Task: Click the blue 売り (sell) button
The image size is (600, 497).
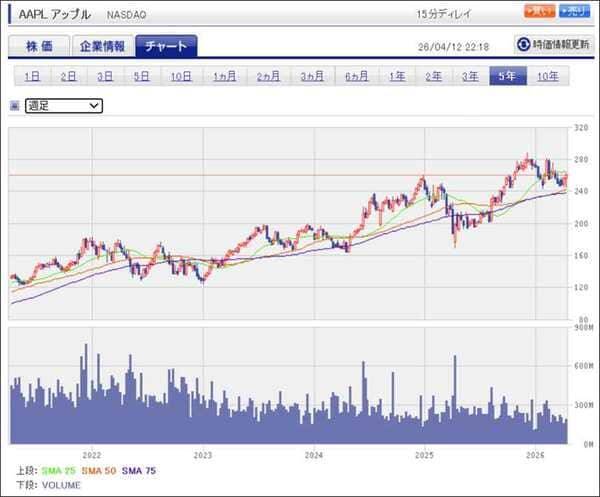Action: (x=573, y=12)
